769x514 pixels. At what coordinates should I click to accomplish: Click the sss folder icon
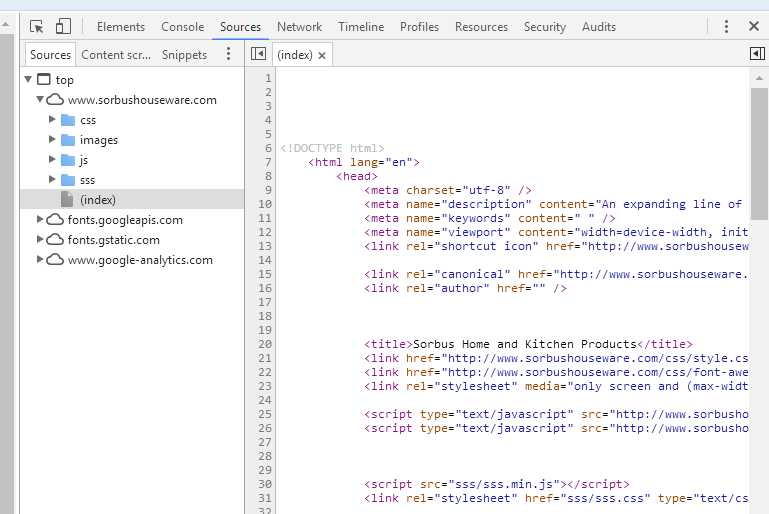point(68,180)
